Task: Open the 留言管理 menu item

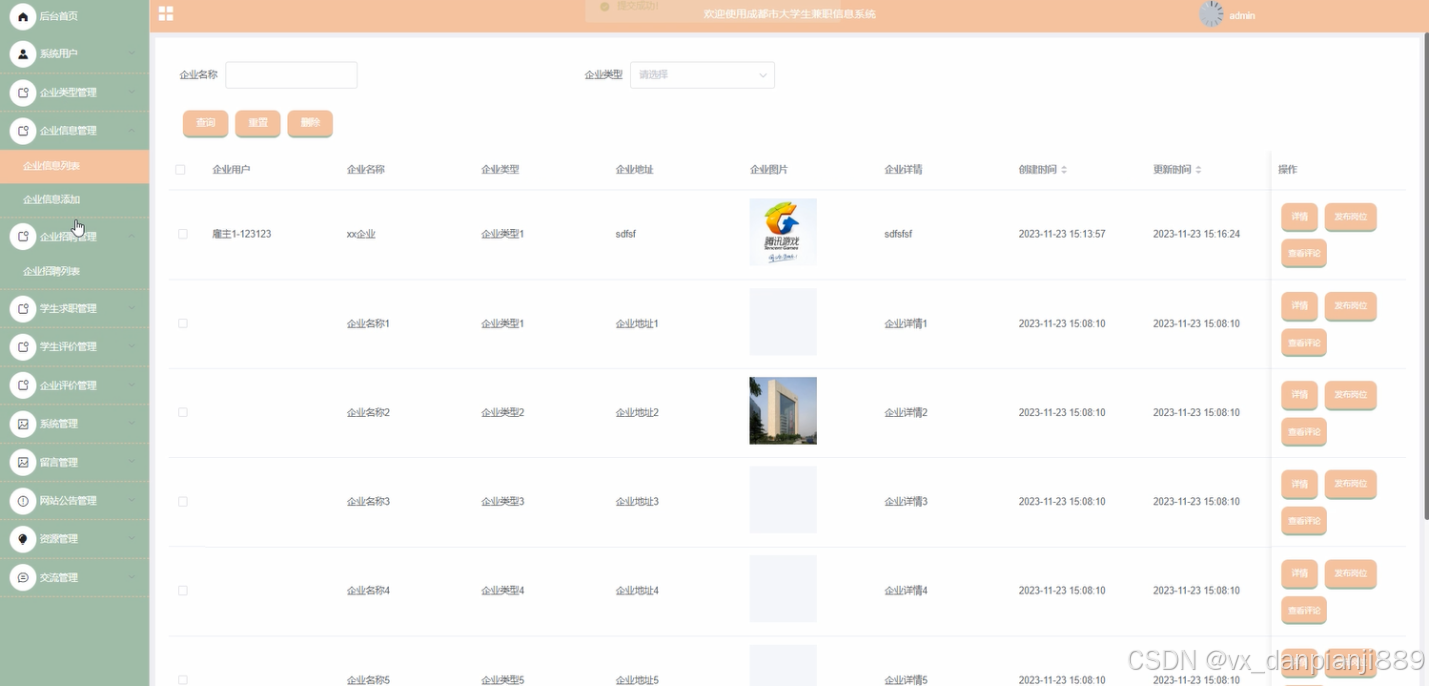Action: pyautogui.click(x=75, y=463)
